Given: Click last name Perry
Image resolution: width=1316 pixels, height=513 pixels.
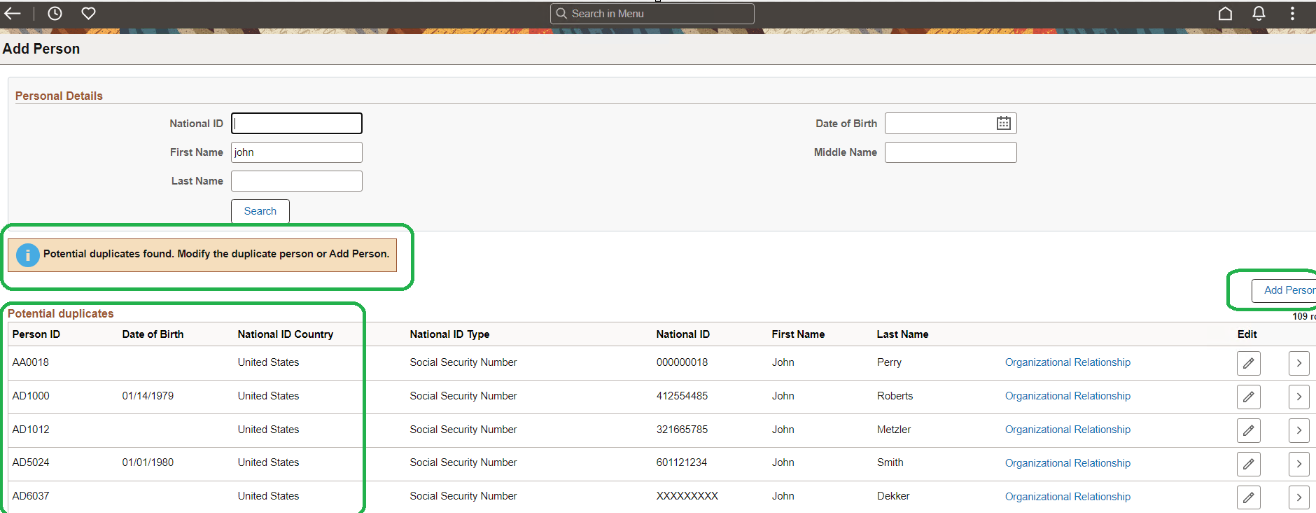Looking at the screenshot, I should (889, 362).
